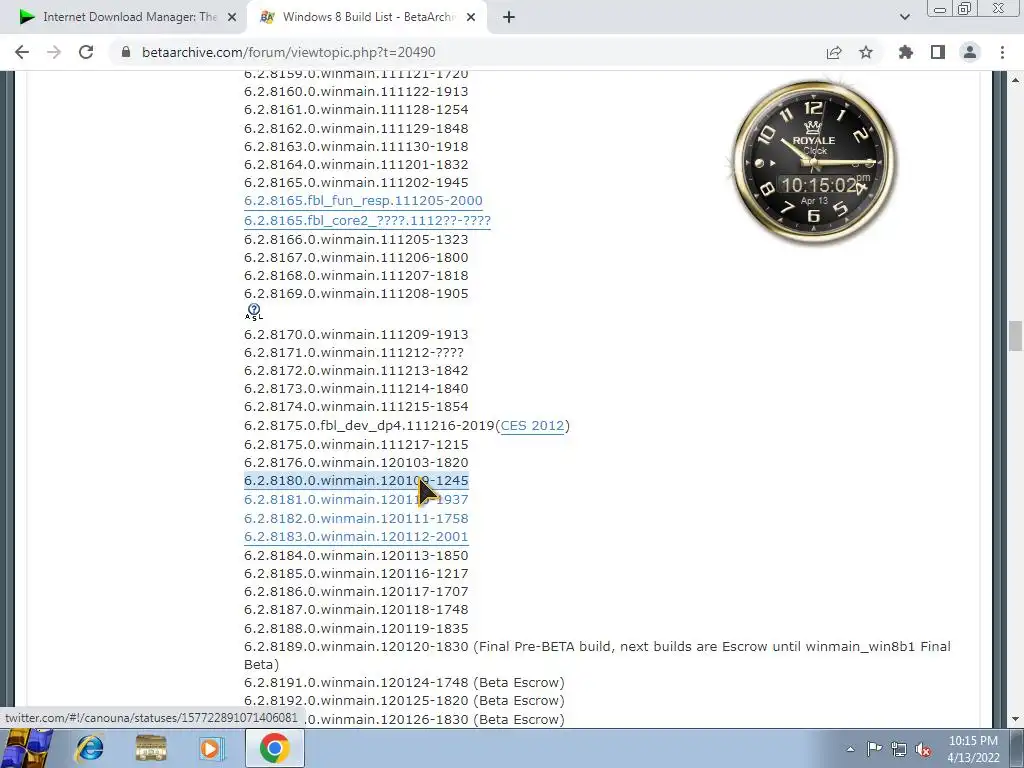Select text 6.2.8166.0.winmain.111205-1323

[x=356, y=240]
